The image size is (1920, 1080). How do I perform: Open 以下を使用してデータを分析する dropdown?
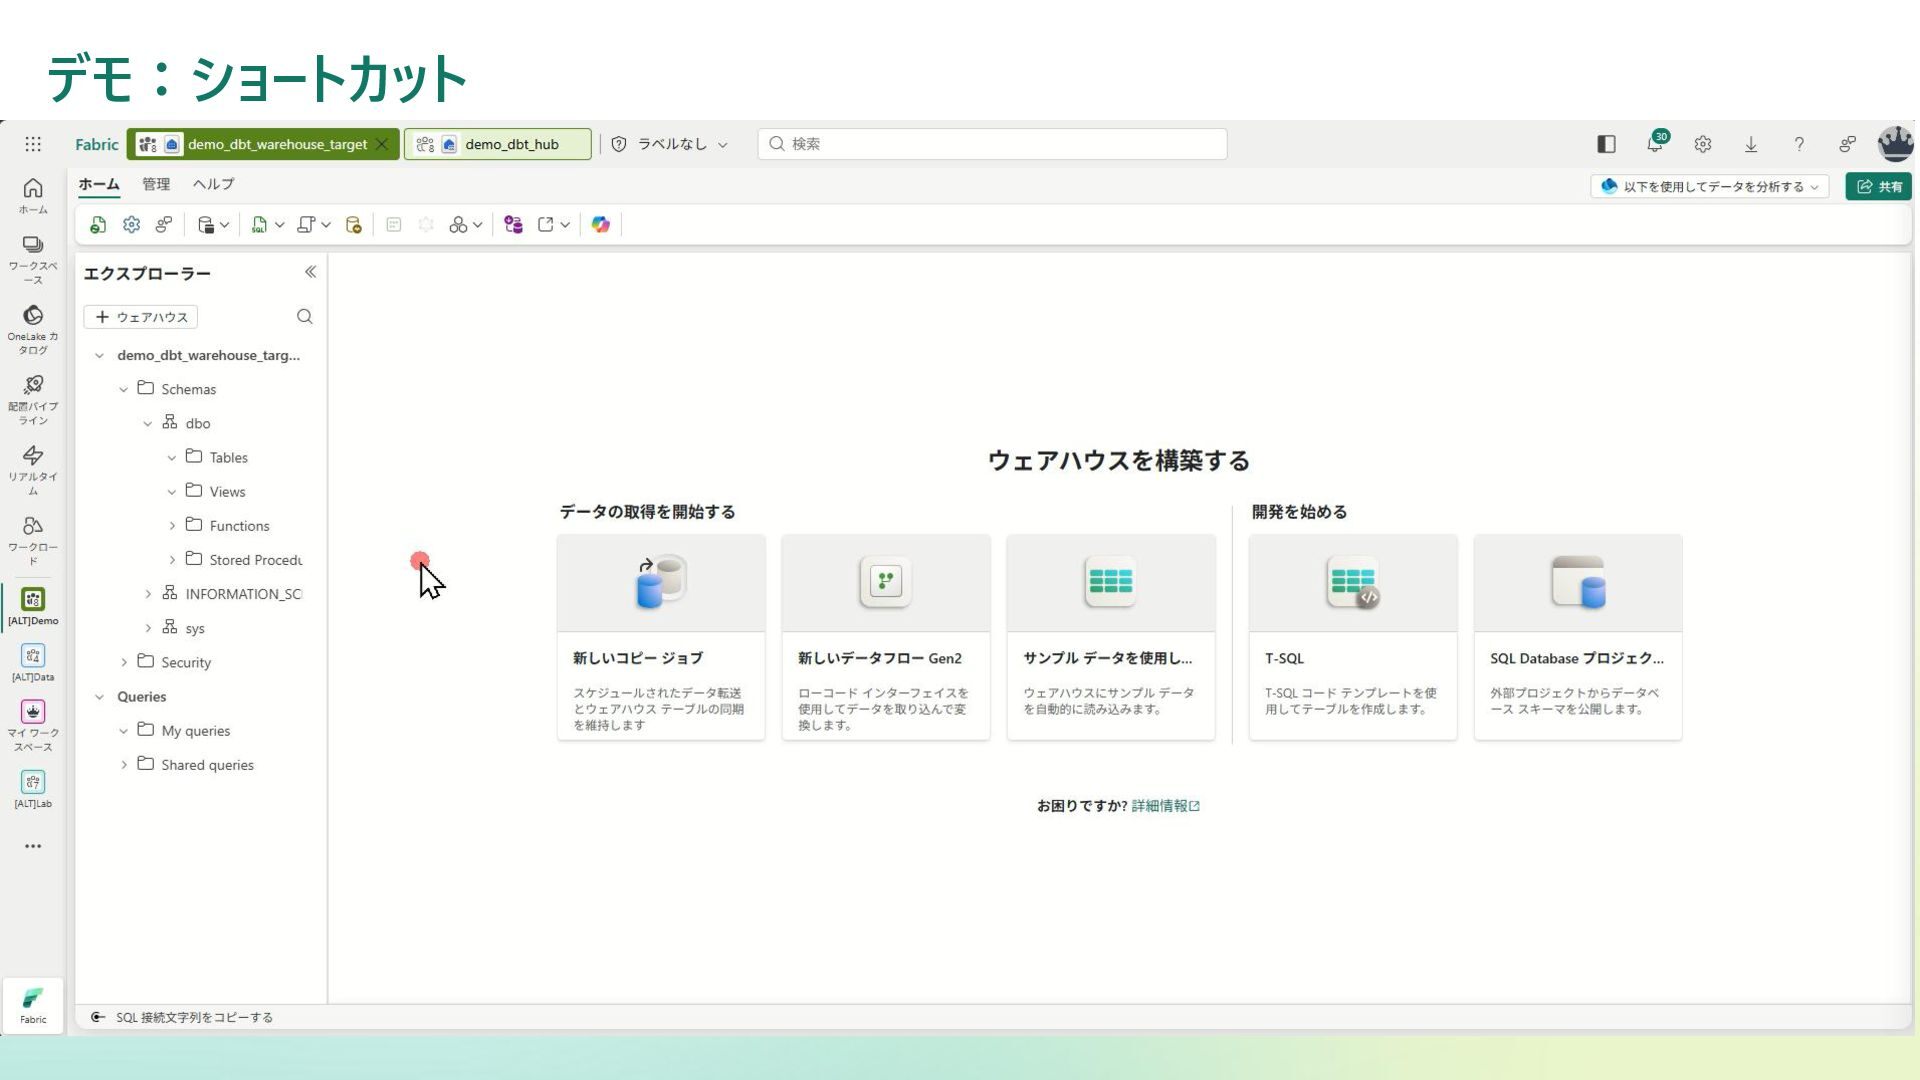tap(1710, 187)
